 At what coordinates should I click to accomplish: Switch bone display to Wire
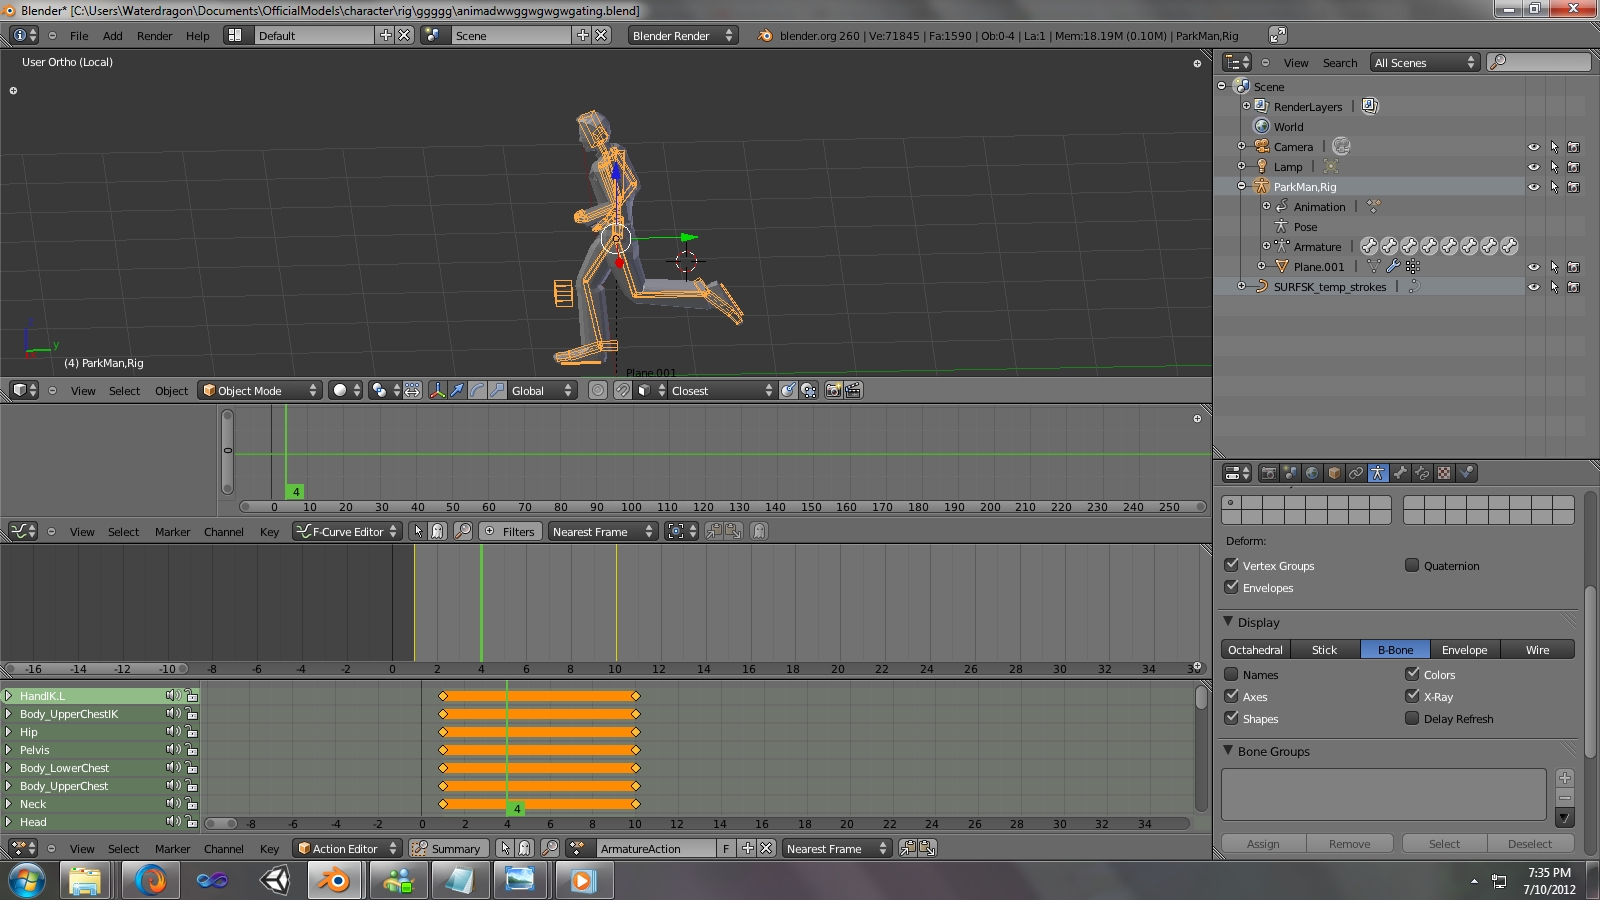(x=1538, y=649)
